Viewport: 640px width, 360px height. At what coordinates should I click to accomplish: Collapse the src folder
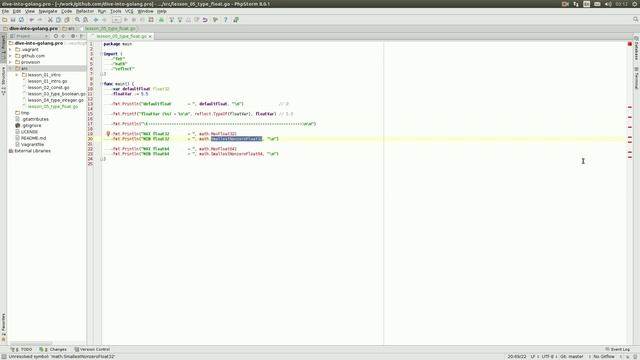10,69
